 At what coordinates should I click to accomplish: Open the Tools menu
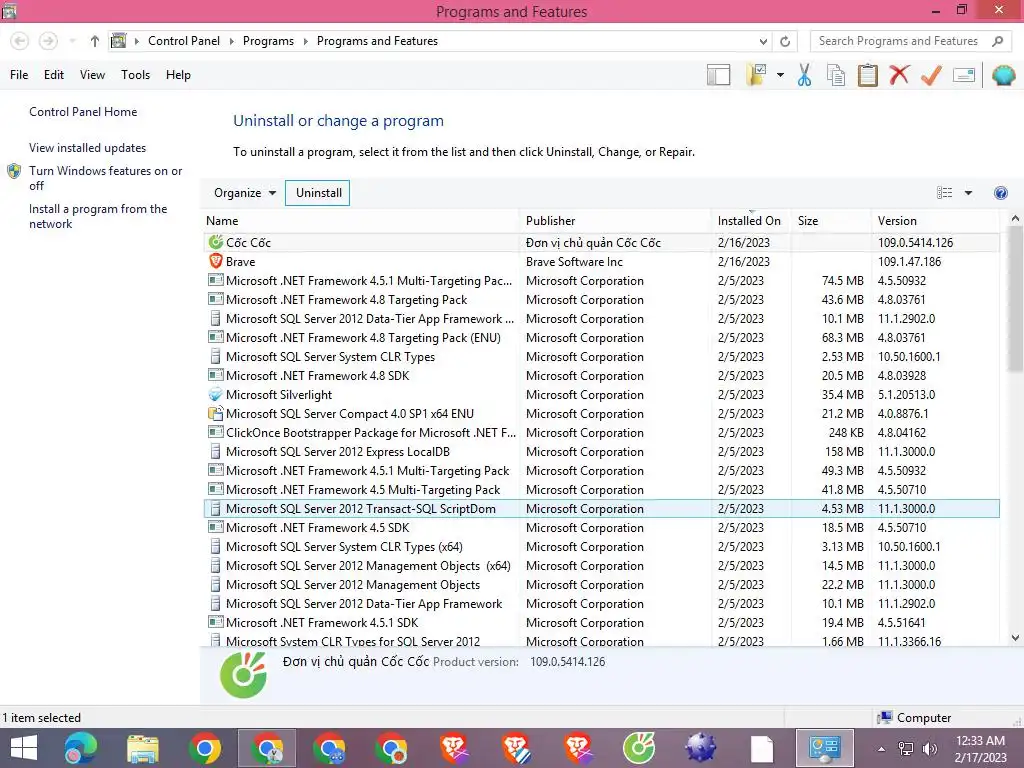coord(135,75)
